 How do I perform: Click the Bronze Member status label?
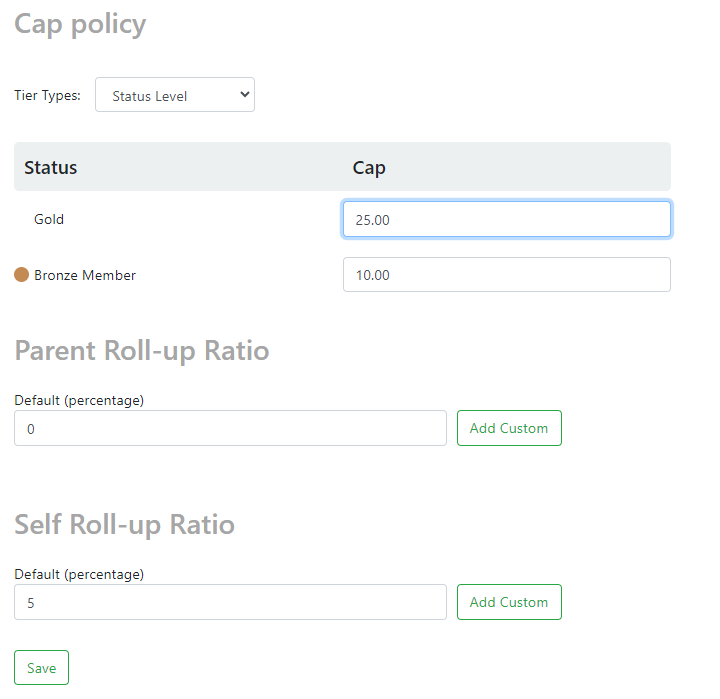point(85,275)
